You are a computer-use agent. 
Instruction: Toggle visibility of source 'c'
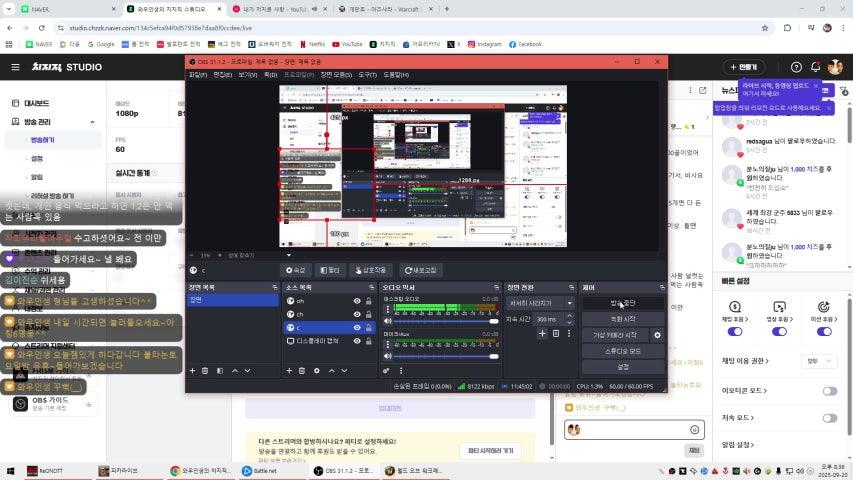pyautogui.click(x=357, y=328)
